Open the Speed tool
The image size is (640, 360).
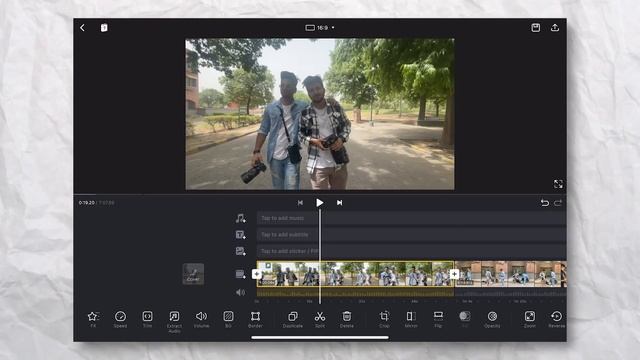point(120,319)
